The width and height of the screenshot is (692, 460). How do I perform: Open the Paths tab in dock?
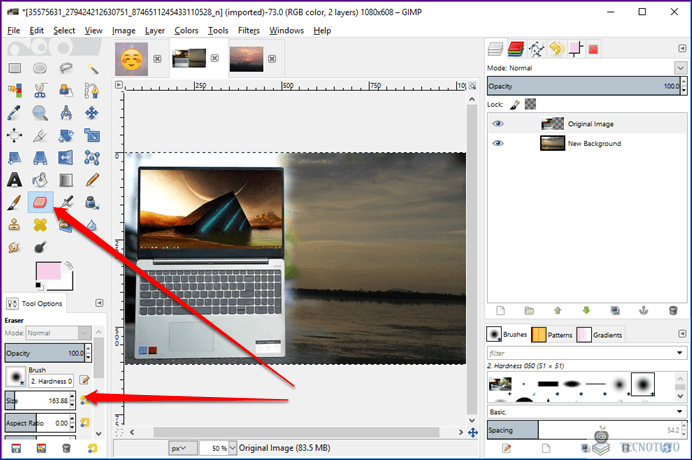(x=536, y=49)
